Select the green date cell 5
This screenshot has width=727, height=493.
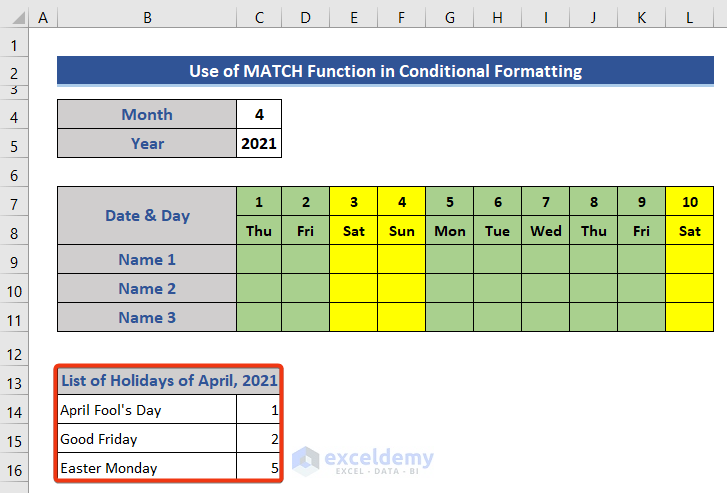point(450,202)
